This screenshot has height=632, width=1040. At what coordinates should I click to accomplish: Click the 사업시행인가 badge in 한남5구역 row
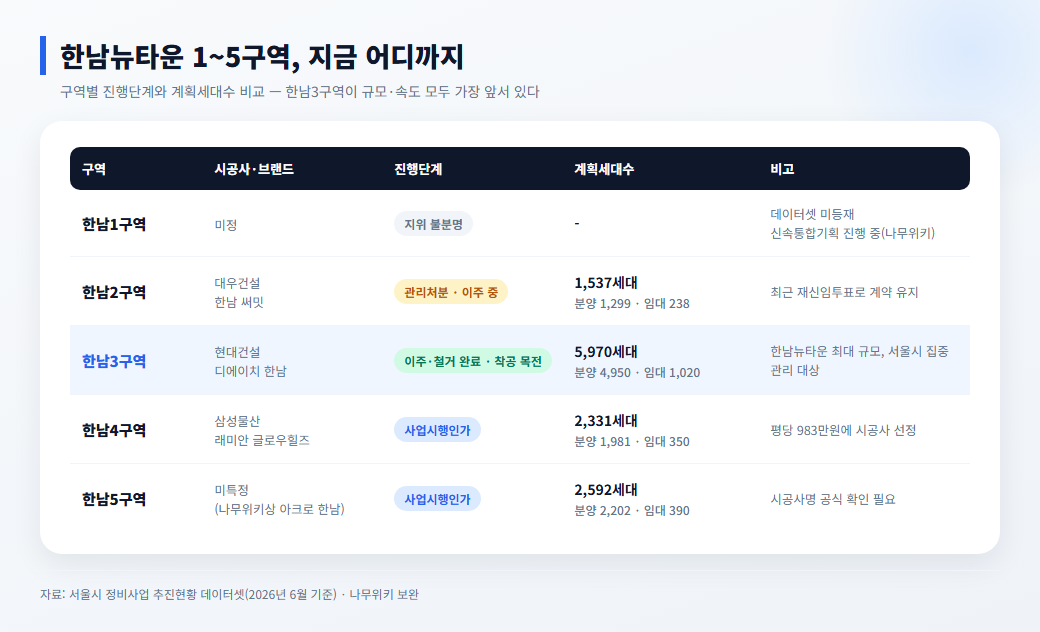(x=437, y=499)
